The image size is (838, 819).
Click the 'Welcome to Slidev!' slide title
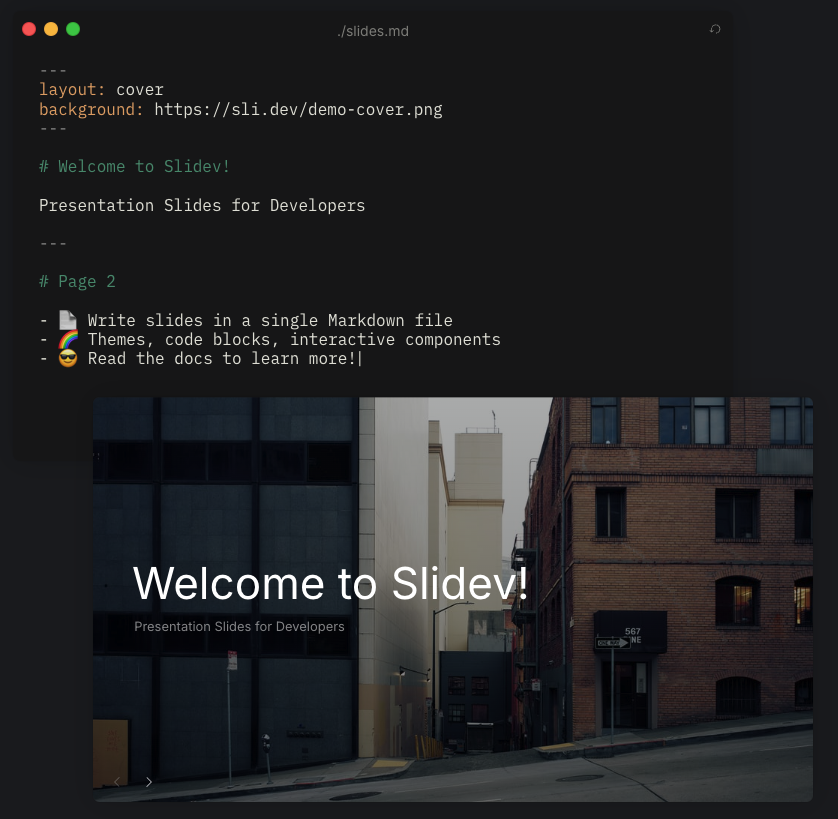(x=330, y=583)
